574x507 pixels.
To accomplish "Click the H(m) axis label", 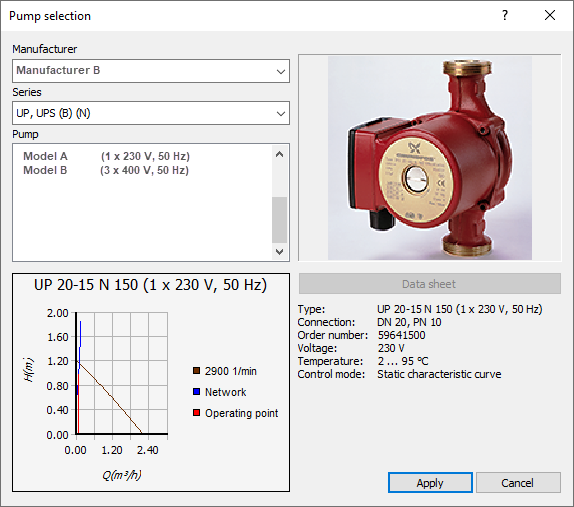I will pyautogui.click(x=29, y=369).
